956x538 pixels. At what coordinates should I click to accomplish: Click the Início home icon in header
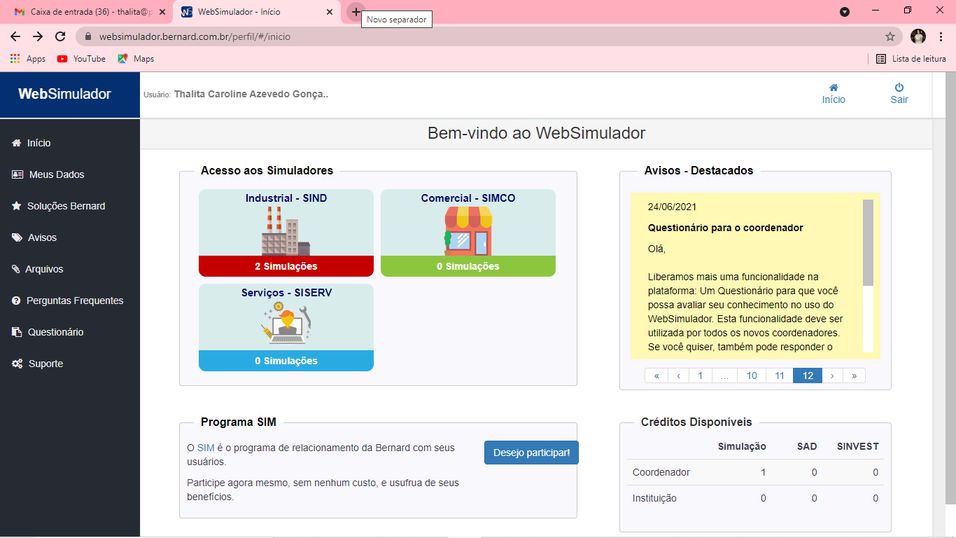pos(833,88)
